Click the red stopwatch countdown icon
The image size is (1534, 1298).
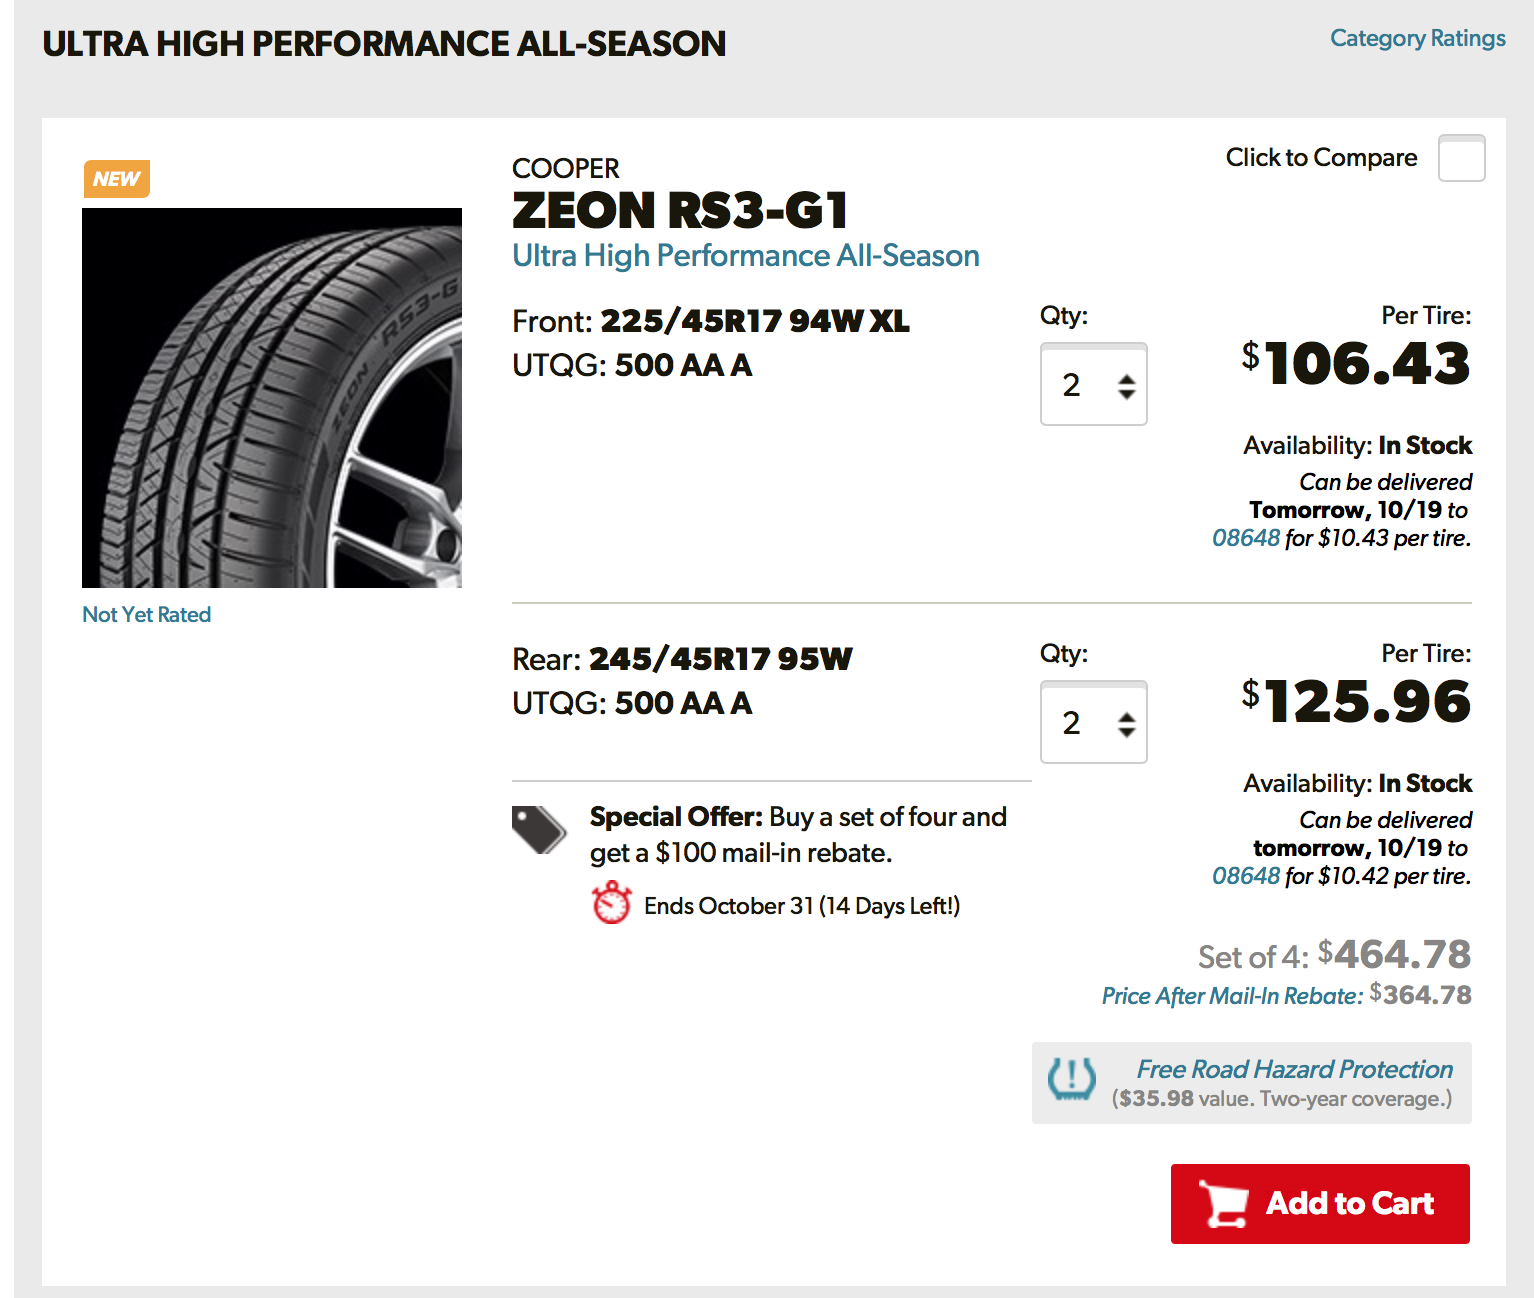(611, 902)
